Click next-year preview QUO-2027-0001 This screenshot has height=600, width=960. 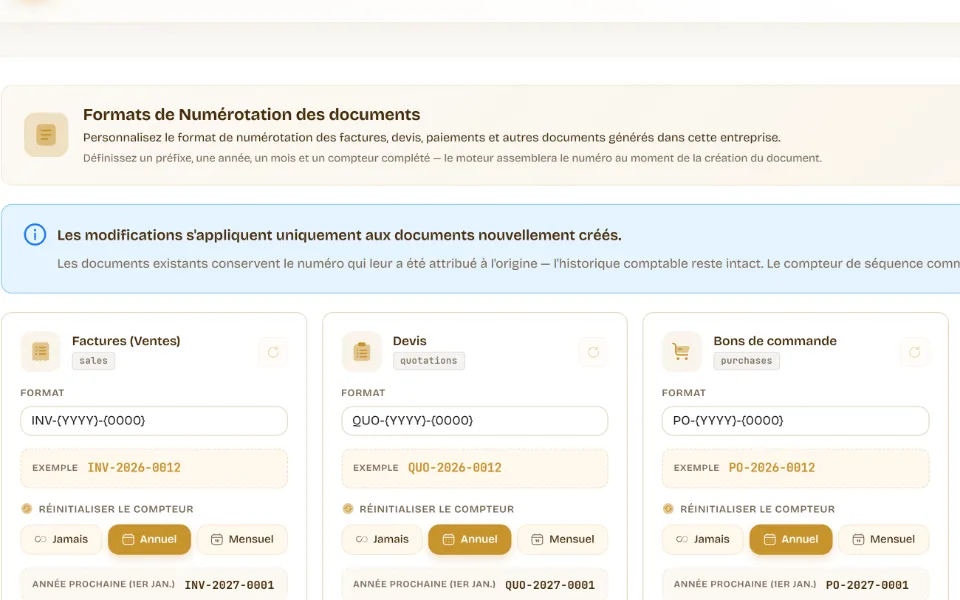point(550,585)
